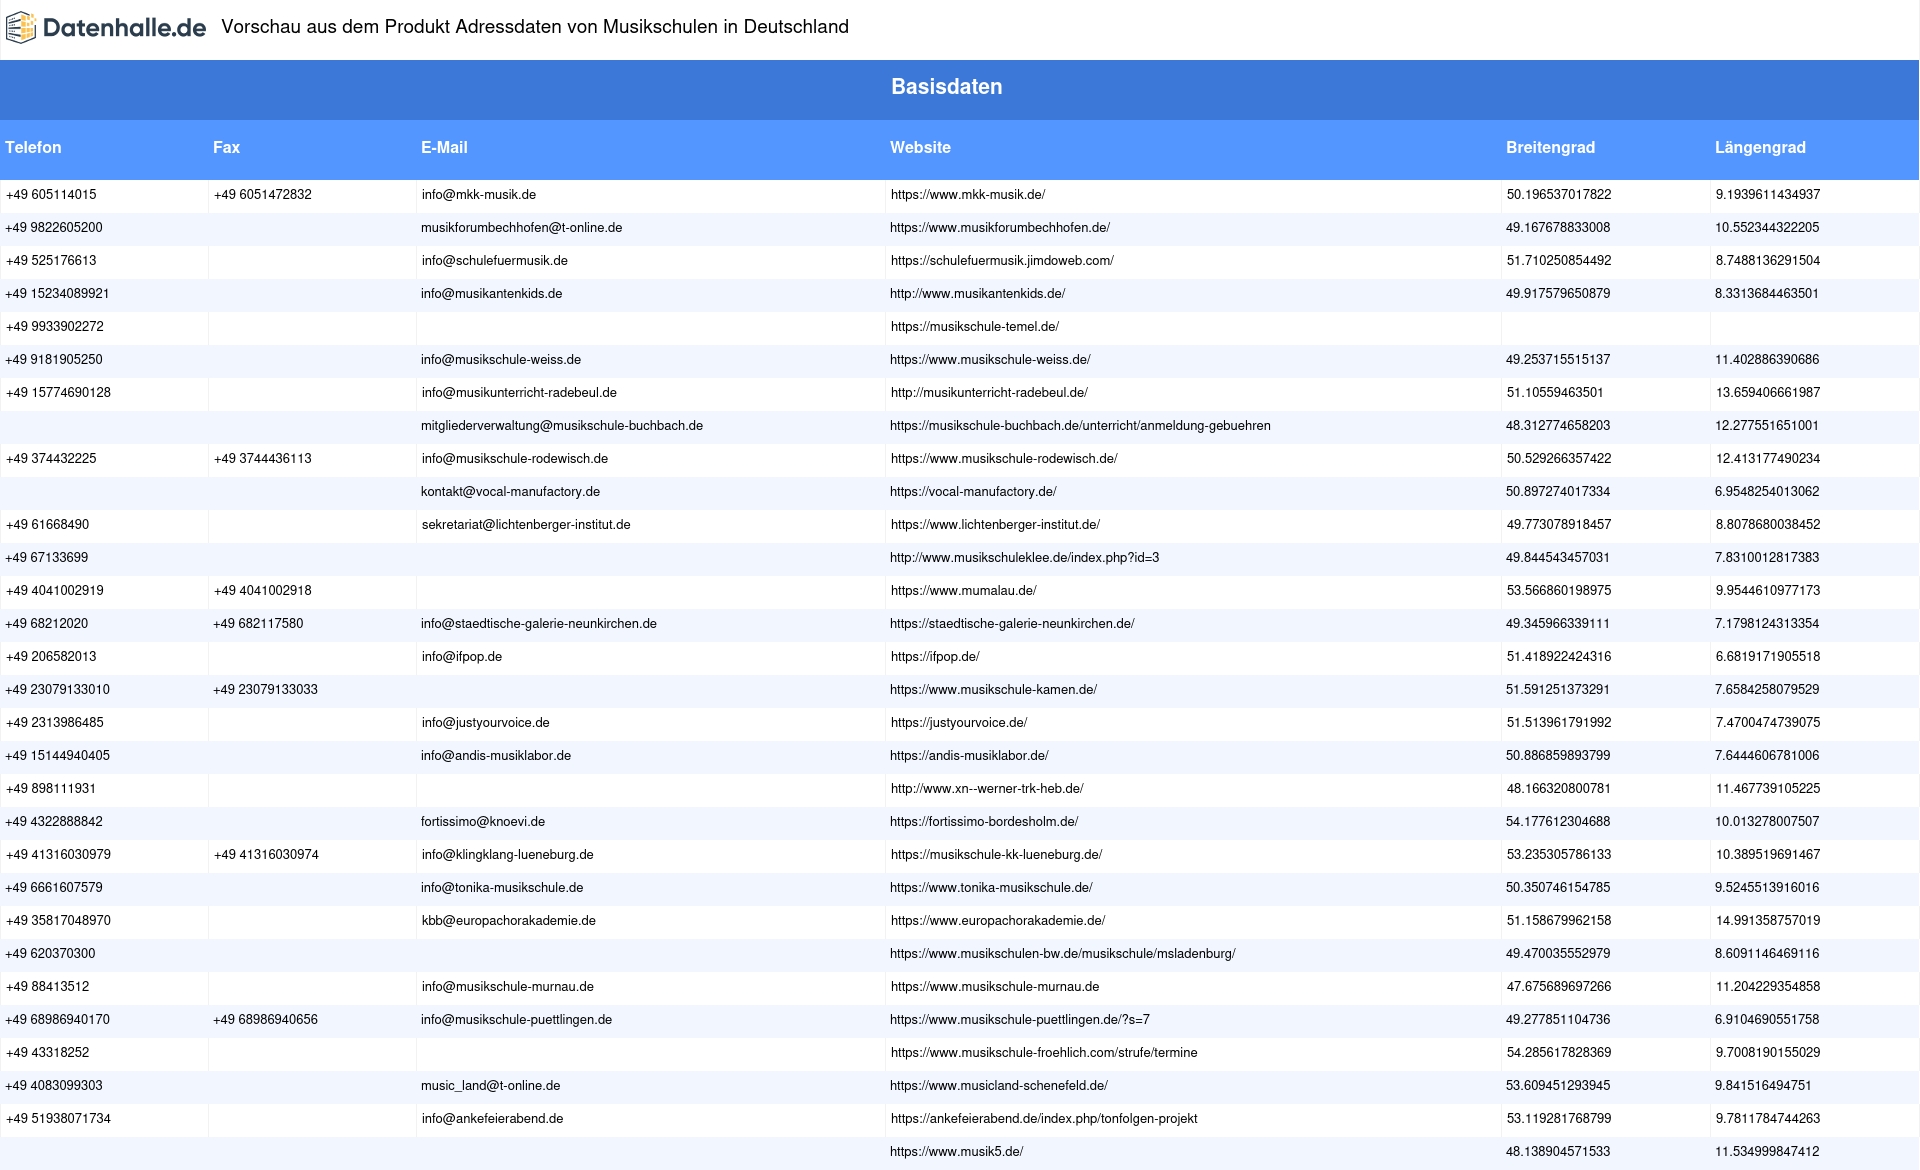Open the tonika-musikschule.de website link
The height and width of the screenshot is (1170, 1920).
(991, 888)
